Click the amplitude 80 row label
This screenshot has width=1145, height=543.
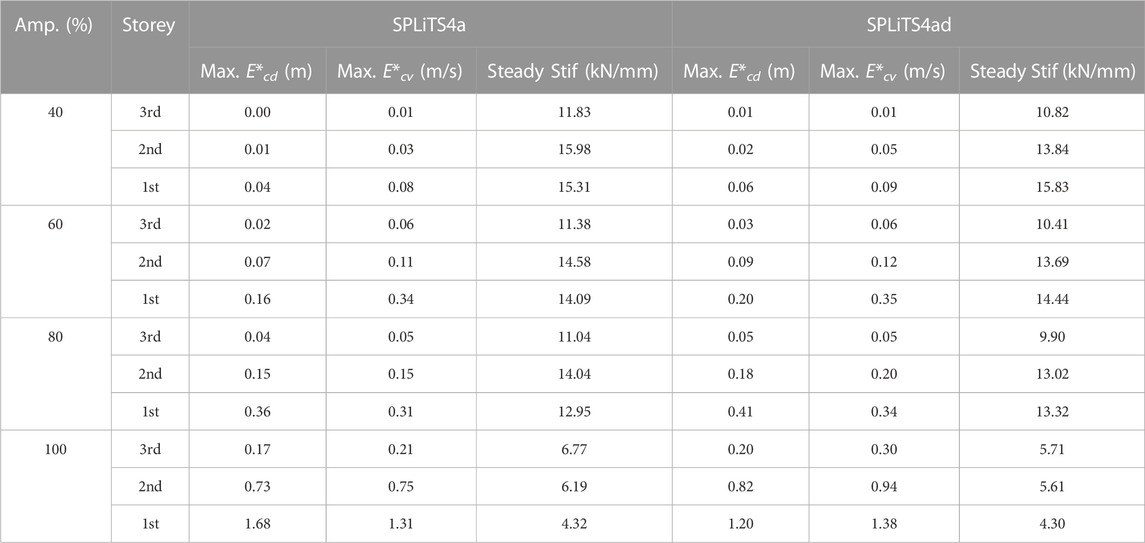point(55,336)
